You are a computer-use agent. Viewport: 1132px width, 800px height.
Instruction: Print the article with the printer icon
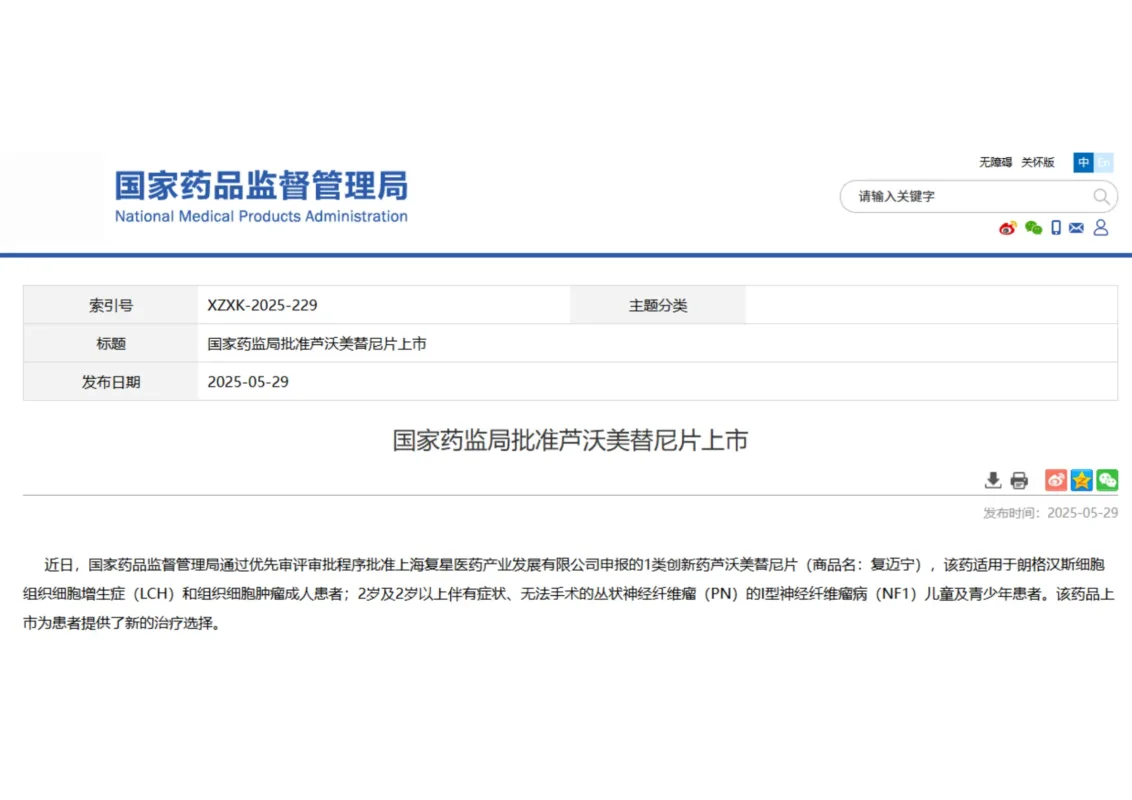point(1019,481)
